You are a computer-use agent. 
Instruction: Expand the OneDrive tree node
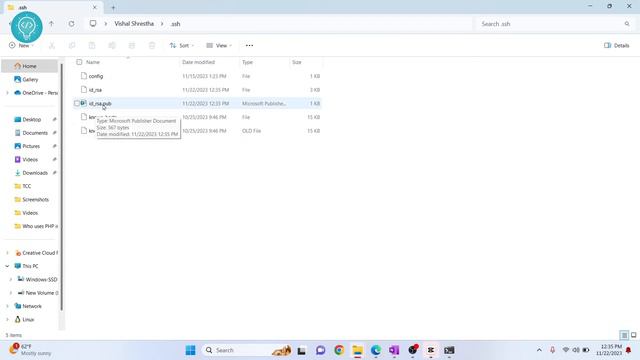coord(7,93)
